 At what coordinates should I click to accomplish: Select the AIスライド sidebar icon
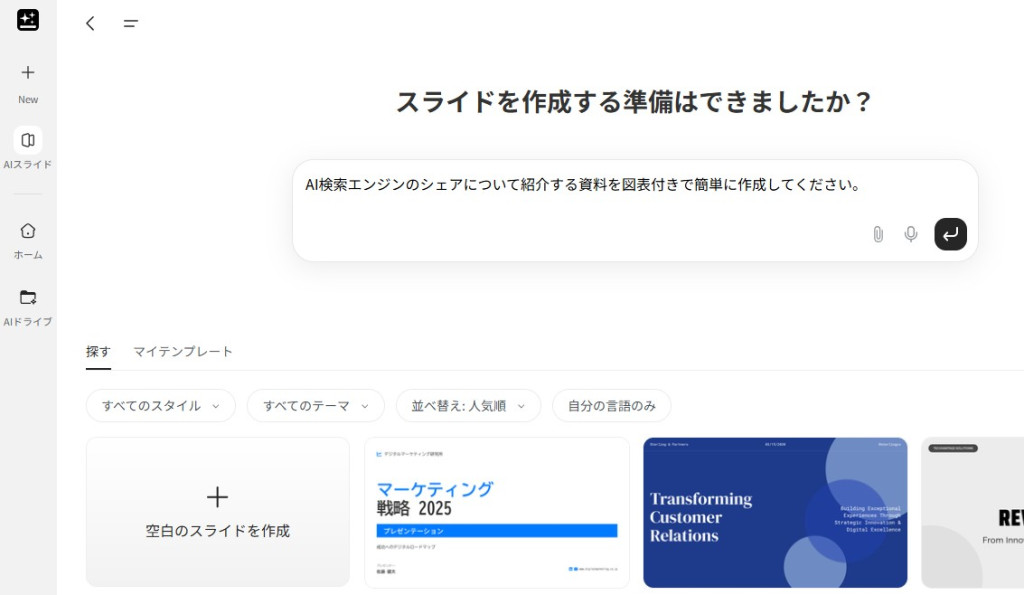click(x=27, y=148)
